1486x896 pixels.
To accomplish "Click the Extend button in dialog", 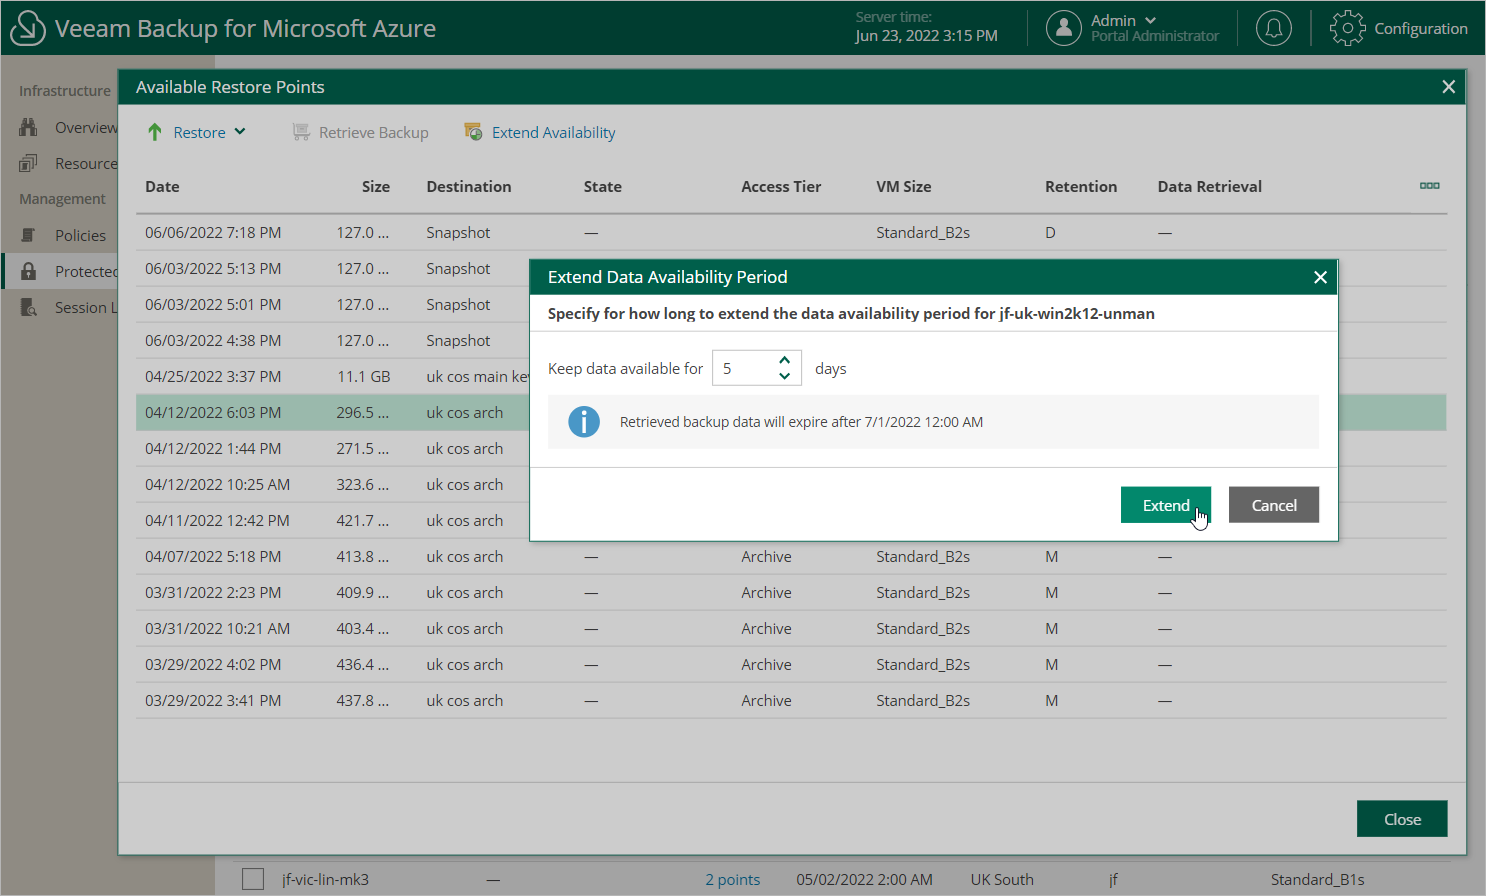I will tap(1165, 505).
